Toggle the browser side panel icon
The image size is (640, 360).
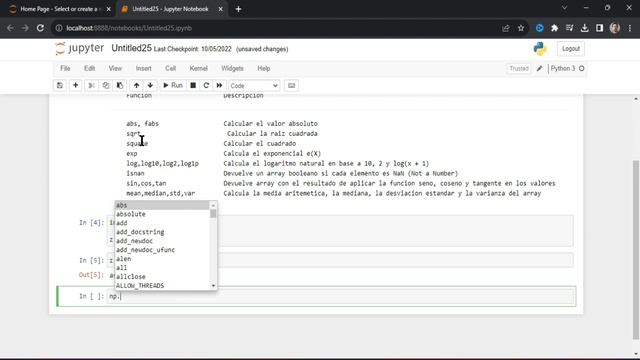(x=599, y=28)
